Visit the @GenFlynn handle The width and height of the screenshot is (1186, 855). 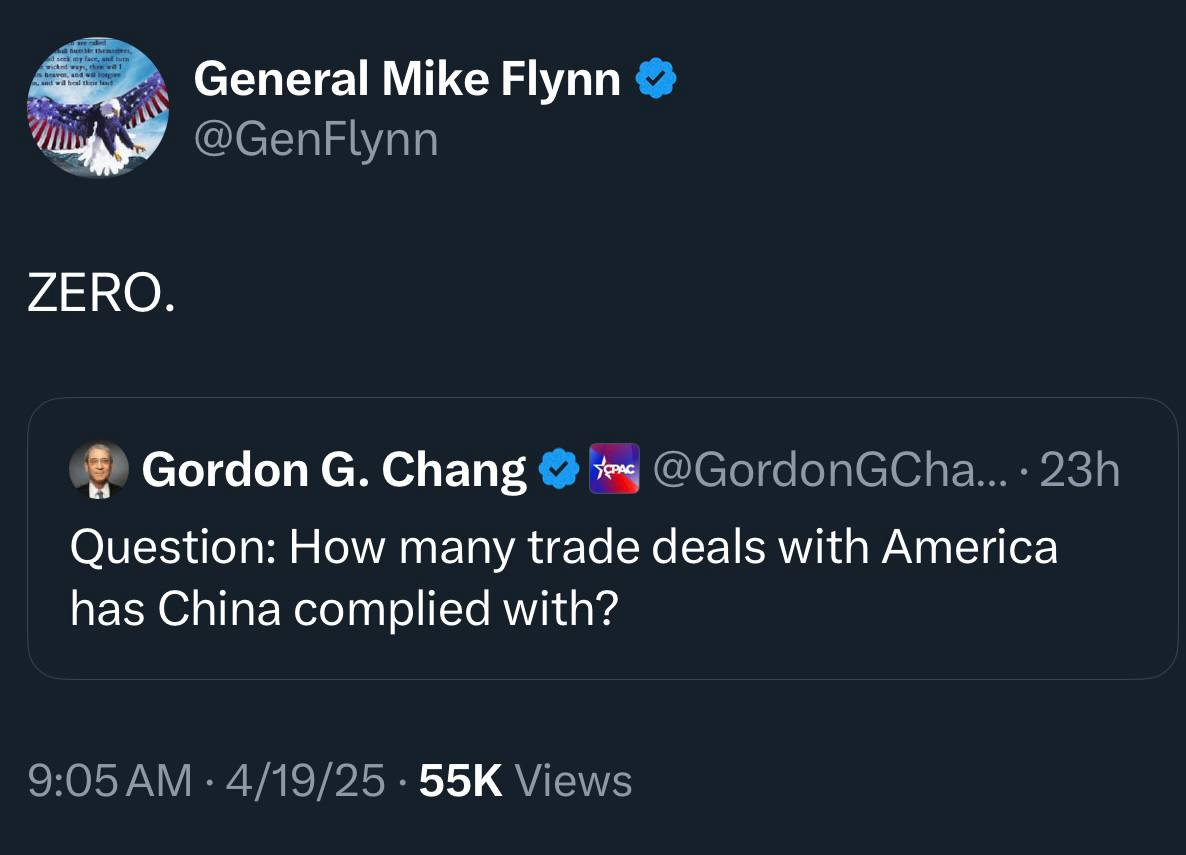pyautogui.click(x=316, y=139)
